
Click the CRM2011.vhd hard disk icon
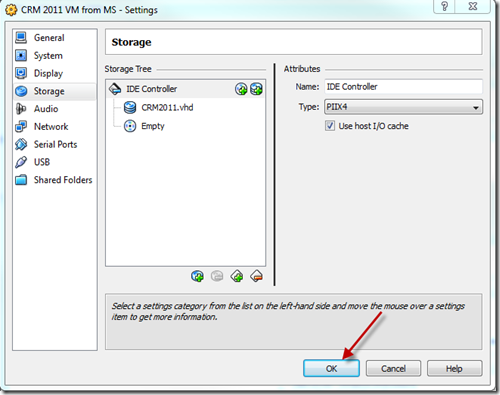(130, 107)
